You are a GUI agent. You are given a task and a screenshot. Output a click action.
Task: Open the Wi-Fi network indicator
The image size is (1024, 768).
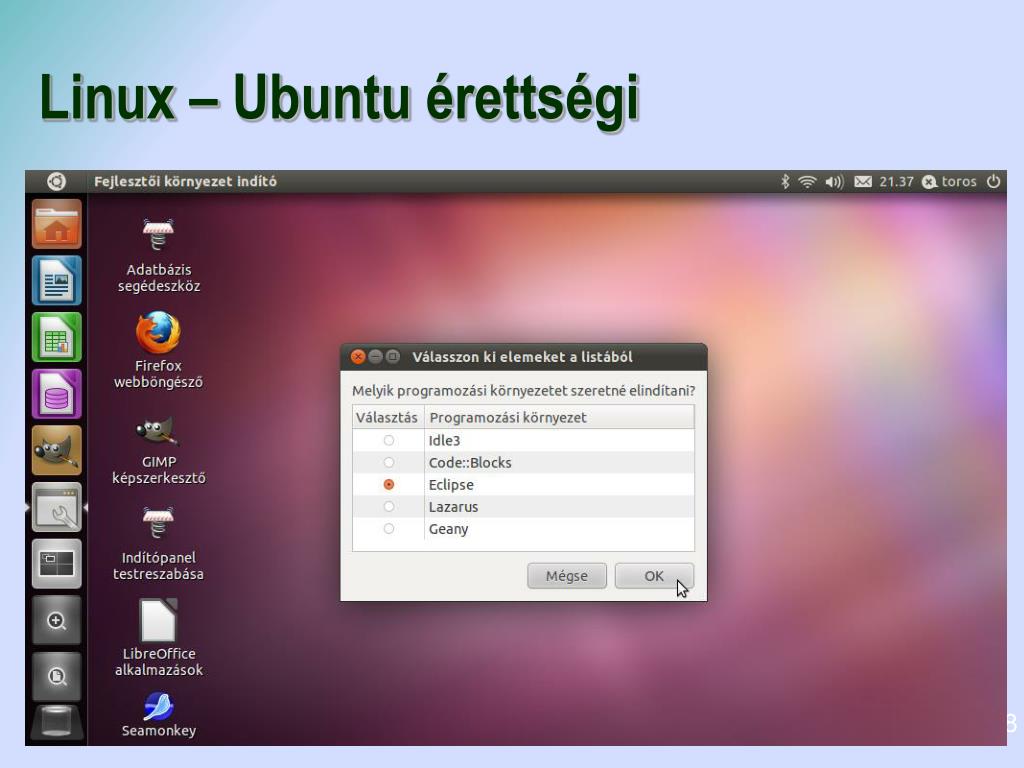pos(808,182)
